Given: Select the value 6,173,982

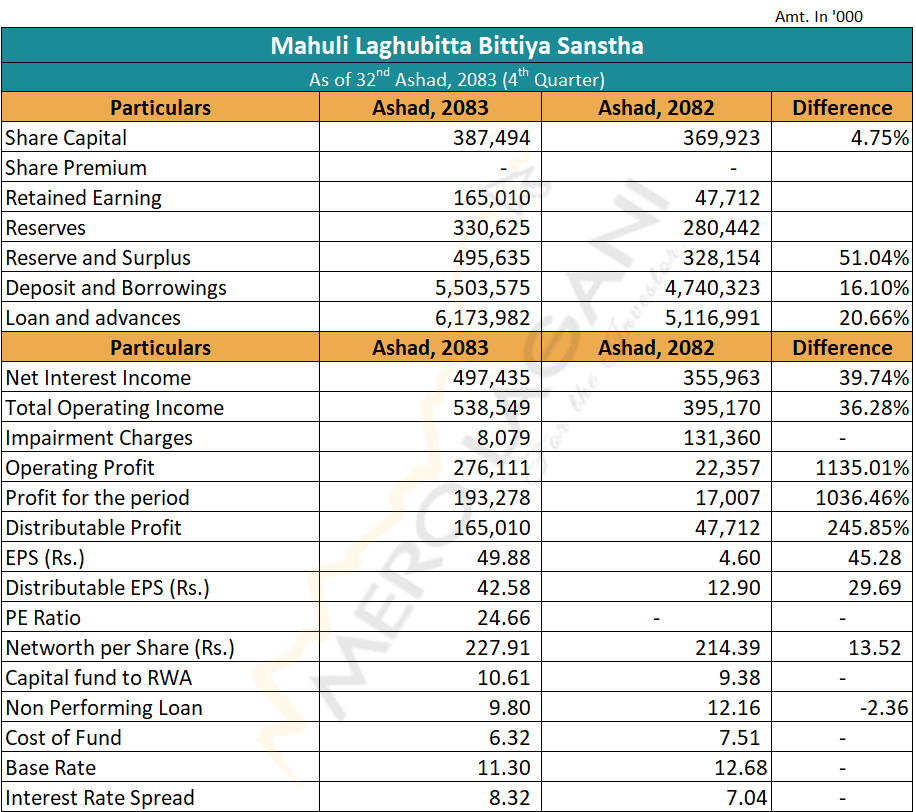Looking at the screenshot, I should coord(483,318).
